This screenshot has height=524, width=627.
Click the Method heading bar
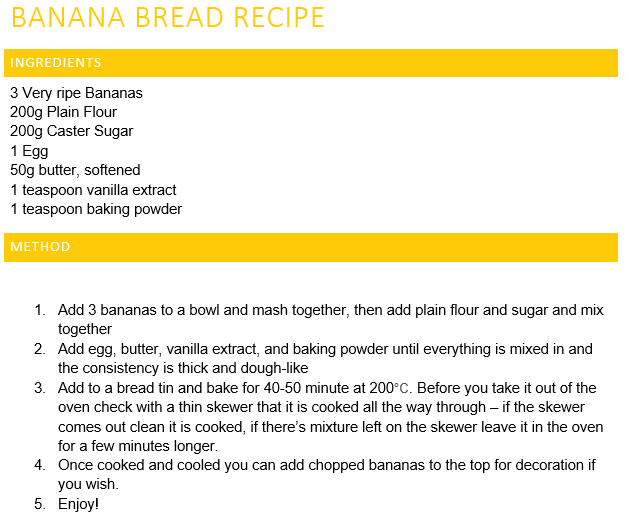[311, 247]
